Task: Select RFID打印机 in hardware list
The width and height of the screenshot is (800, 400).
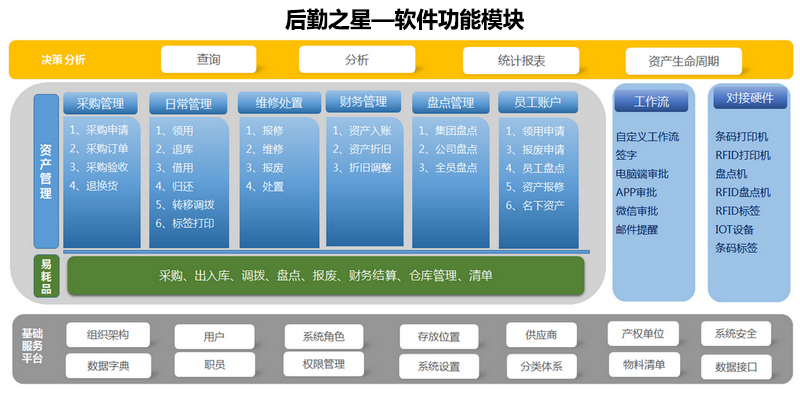Action: tap(743, 155)
